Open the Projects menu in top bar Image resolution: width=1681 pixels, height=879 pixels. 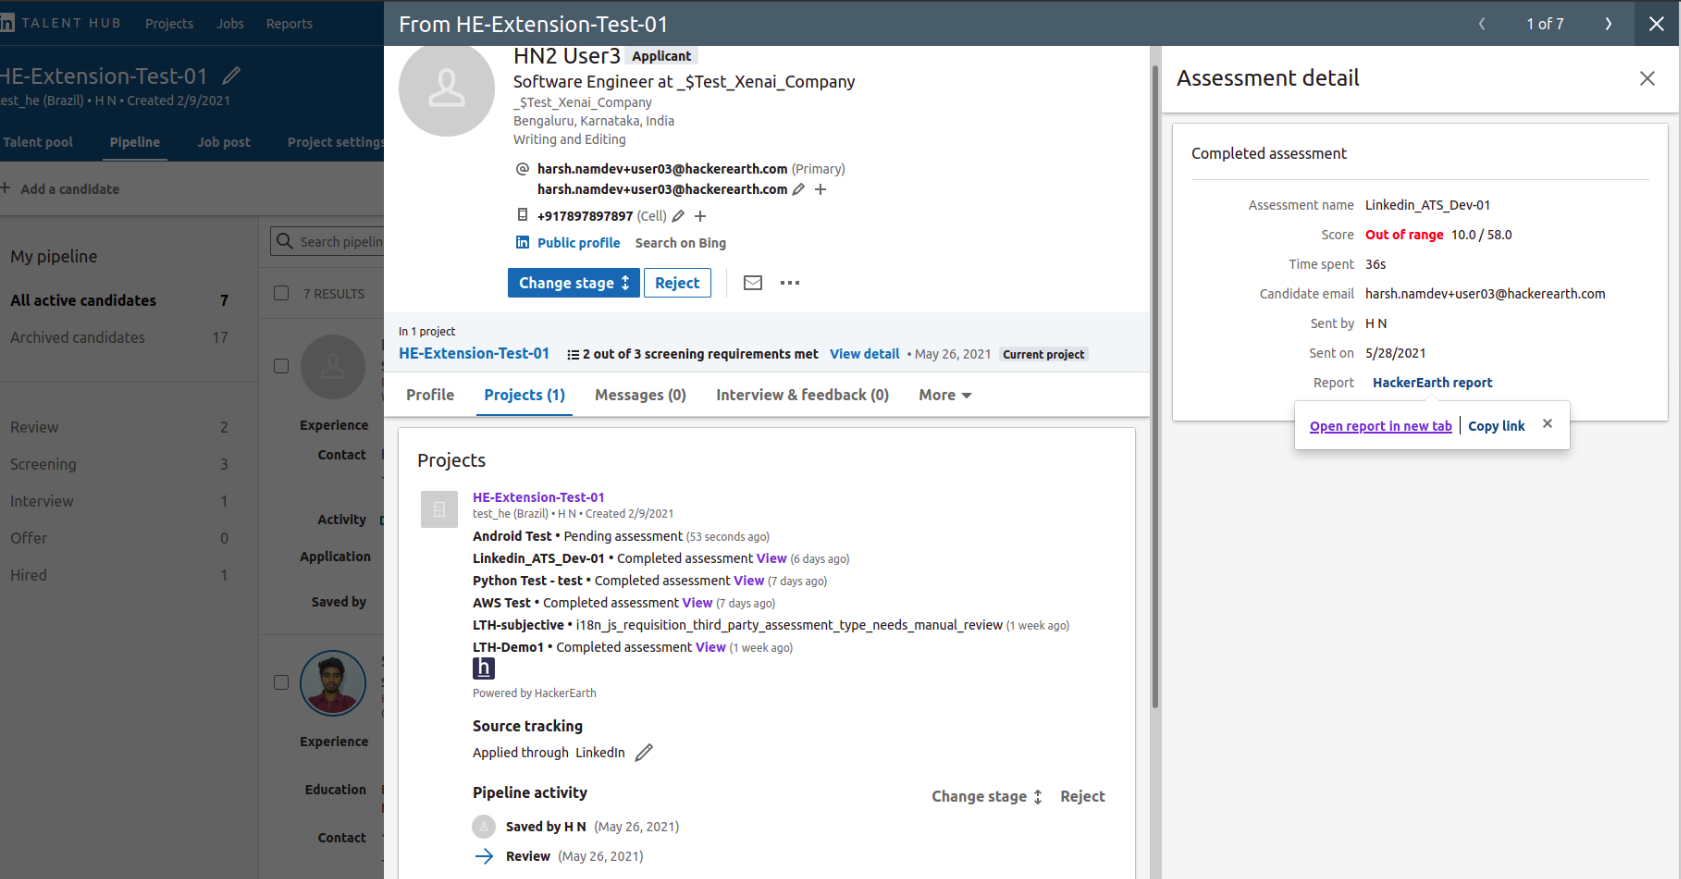click(x=169, y=23)
